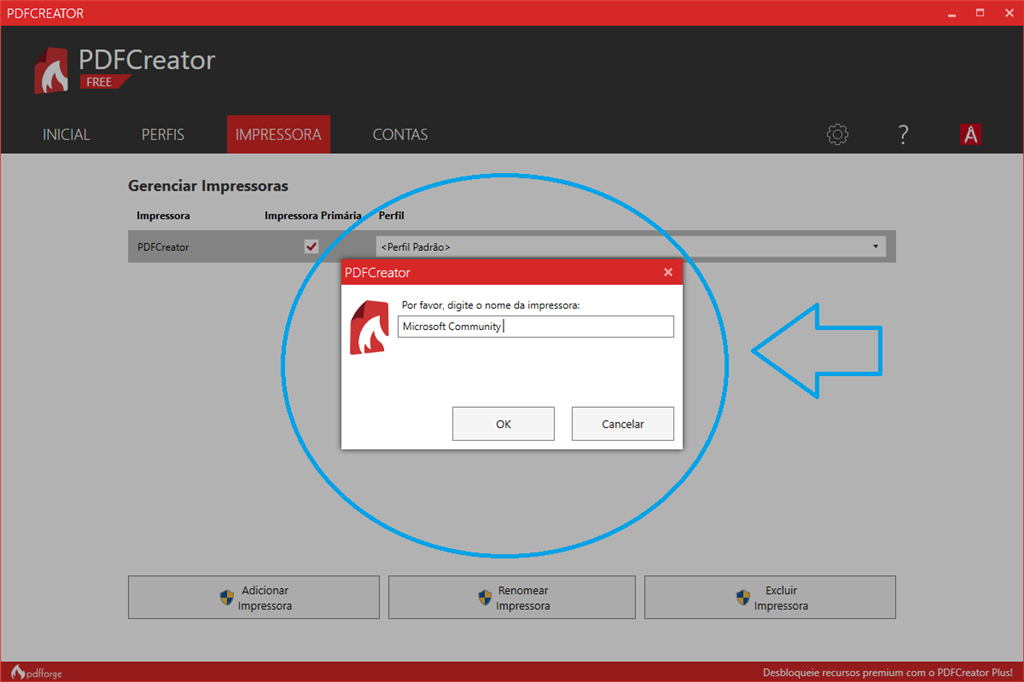
Task: Minimize the PDFCreator main window
Action: tap(952, 13)
